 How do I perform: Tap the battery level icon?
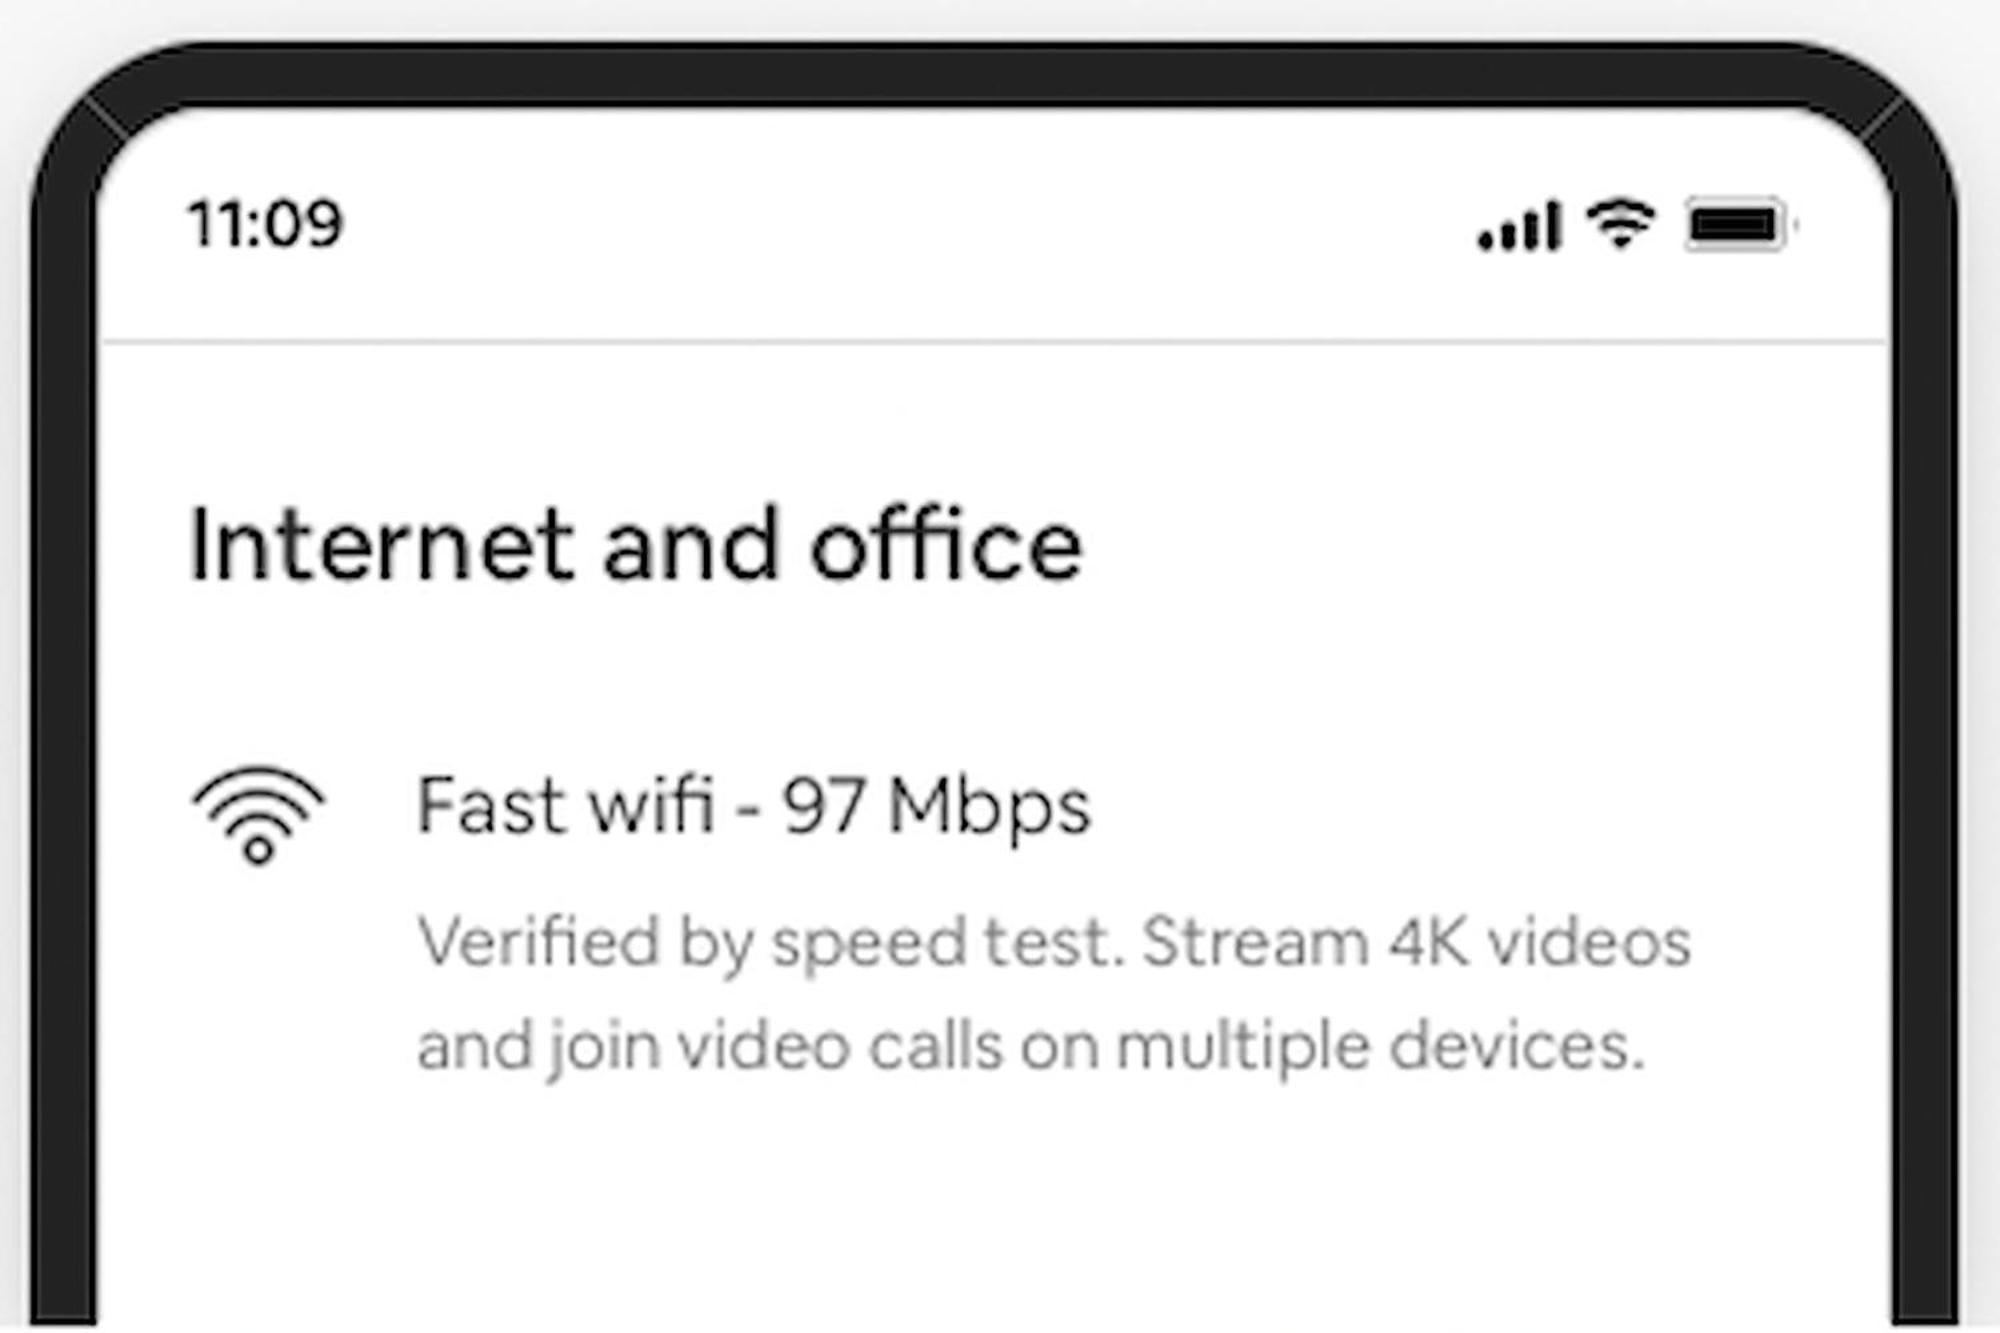[1737, 225]
